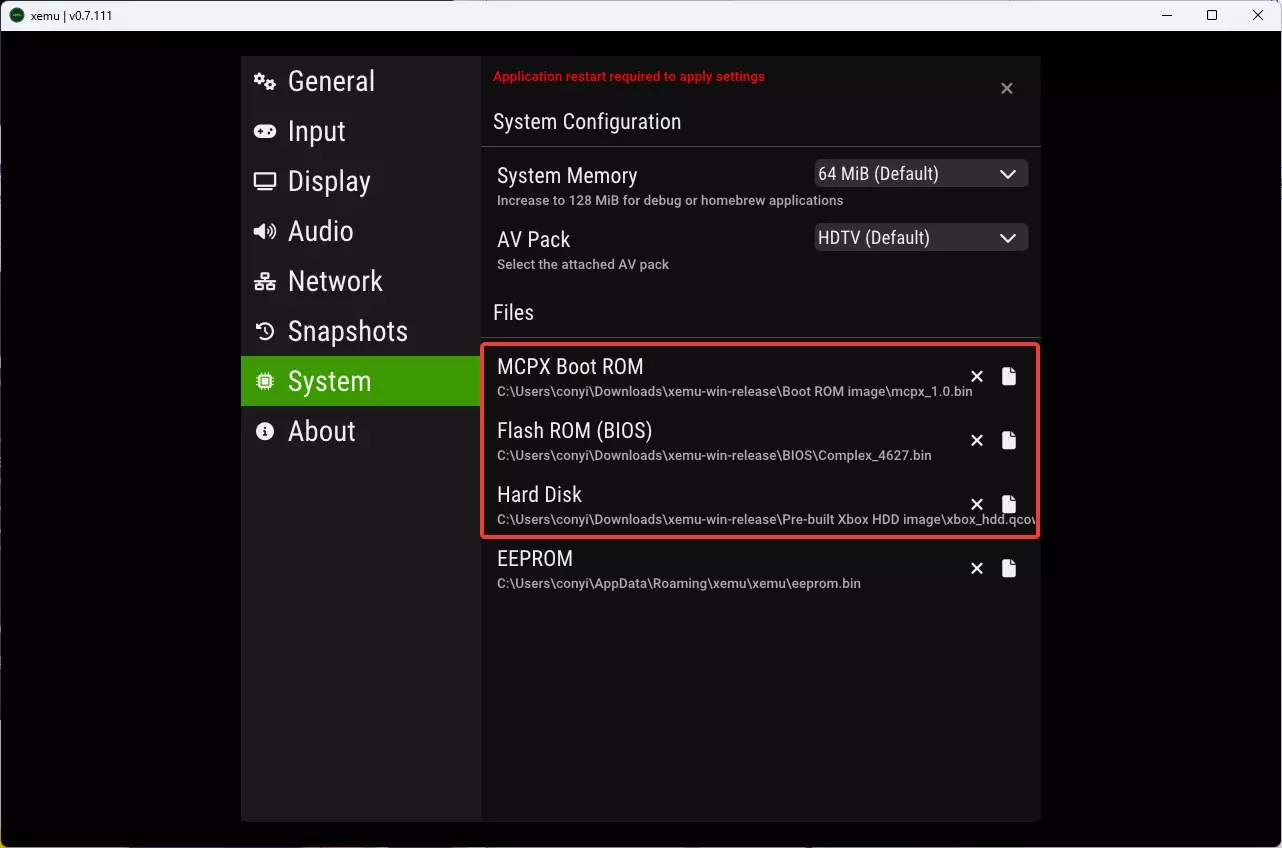Clear the EEPROM file path
This screenshot has height=848, width=1282.
tap(977, 568)
